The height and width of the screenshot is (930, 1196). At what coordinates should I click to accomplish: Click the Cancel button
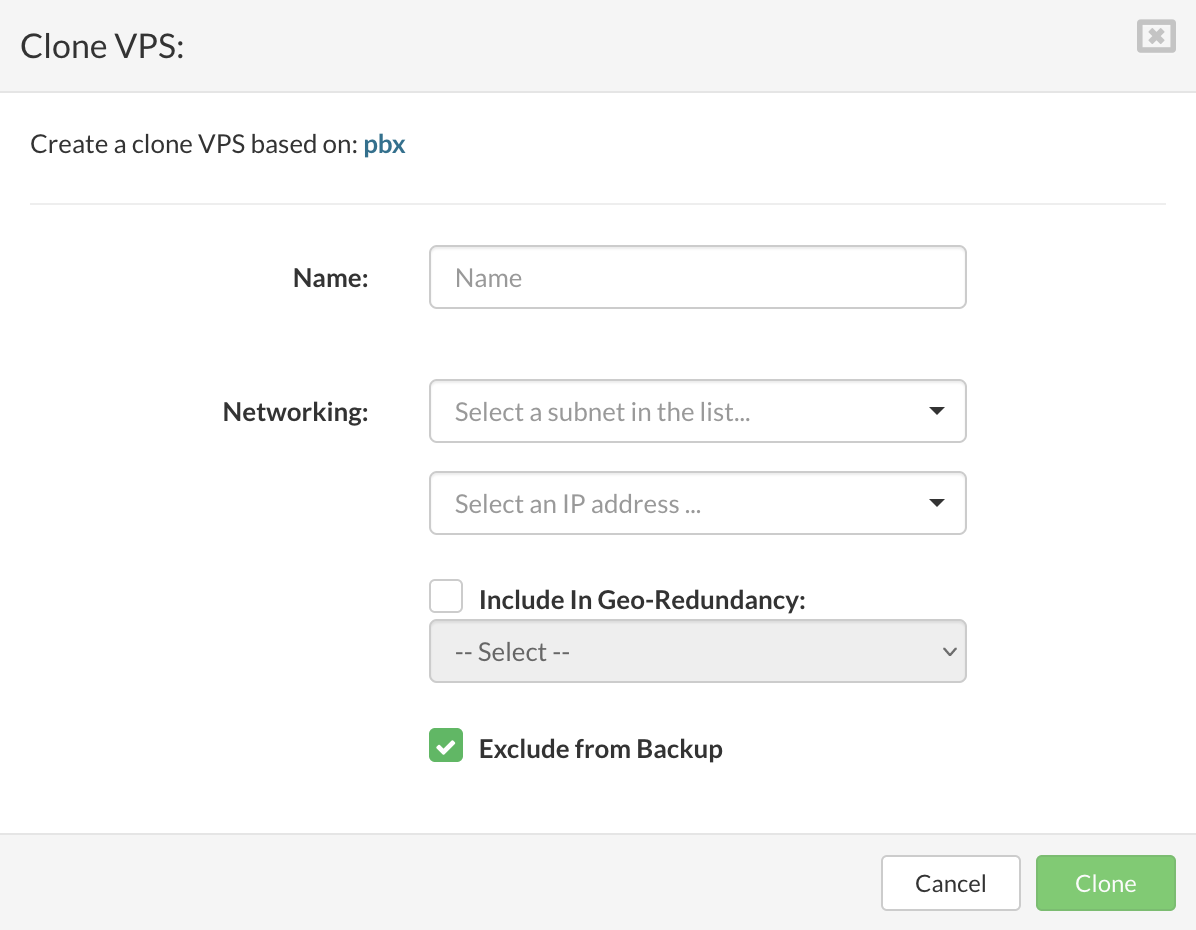(x=950, y=883)
